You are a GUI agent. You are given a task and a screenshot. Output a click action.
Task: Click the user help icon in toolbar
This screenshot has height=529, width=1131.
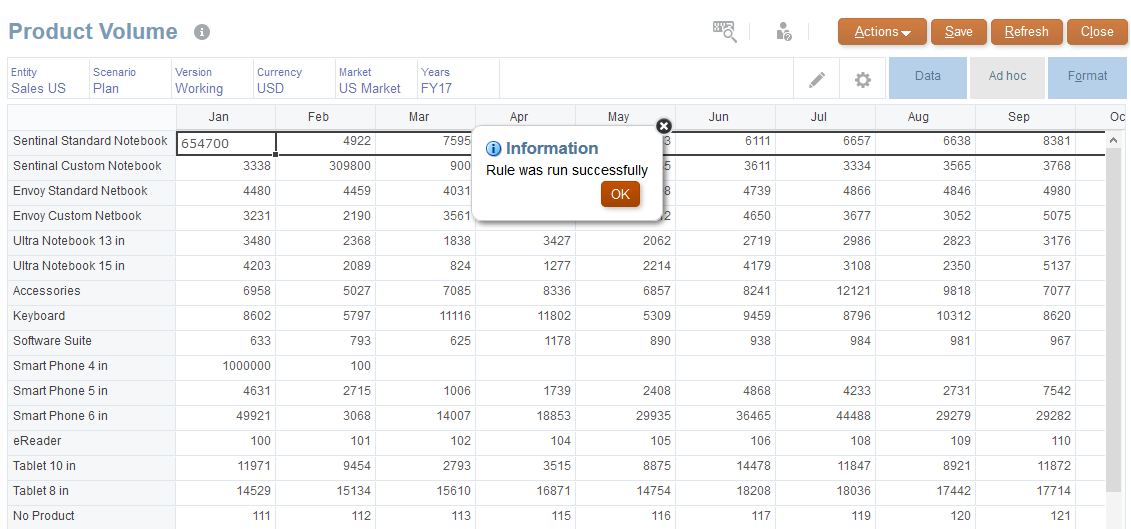(x=784, y=32)
